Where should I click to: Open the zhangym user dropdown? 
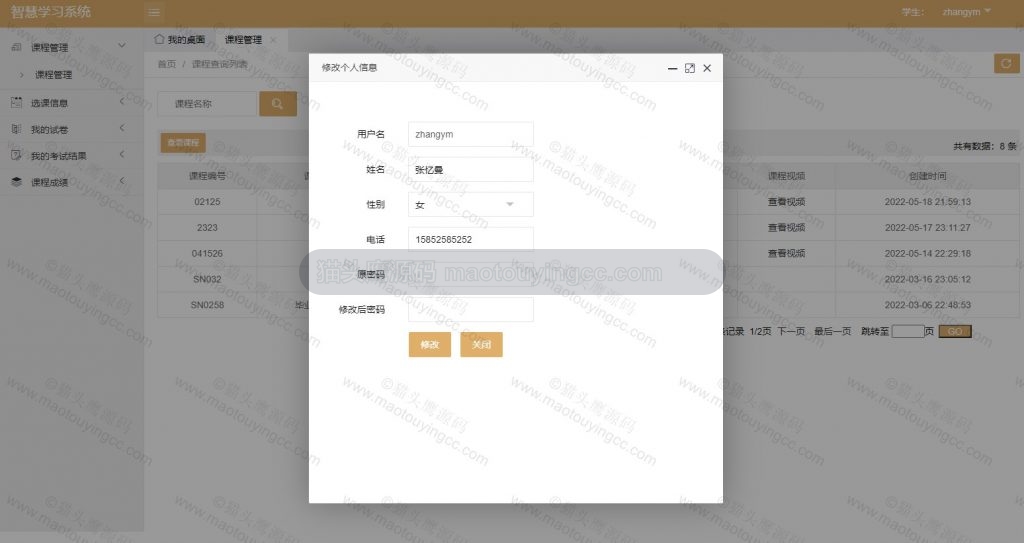(x=967, y=12)
